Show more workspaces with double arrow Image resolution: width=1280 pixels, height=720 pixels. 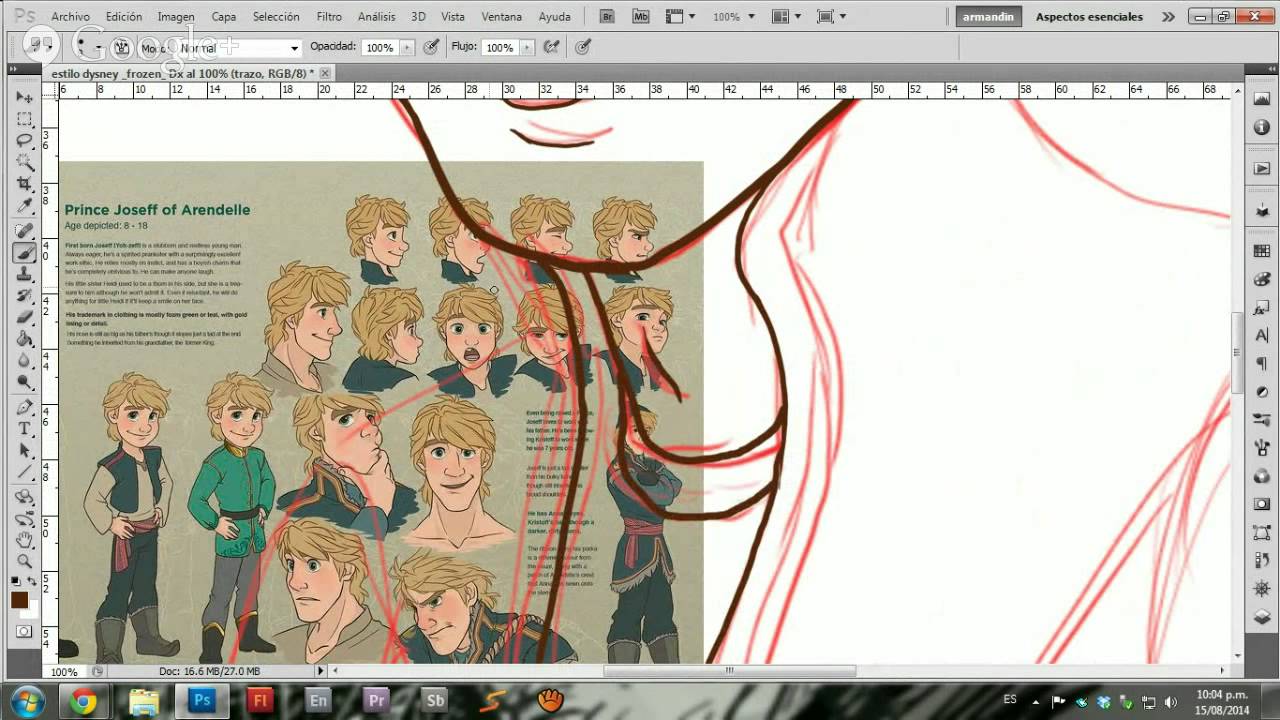1168,17
